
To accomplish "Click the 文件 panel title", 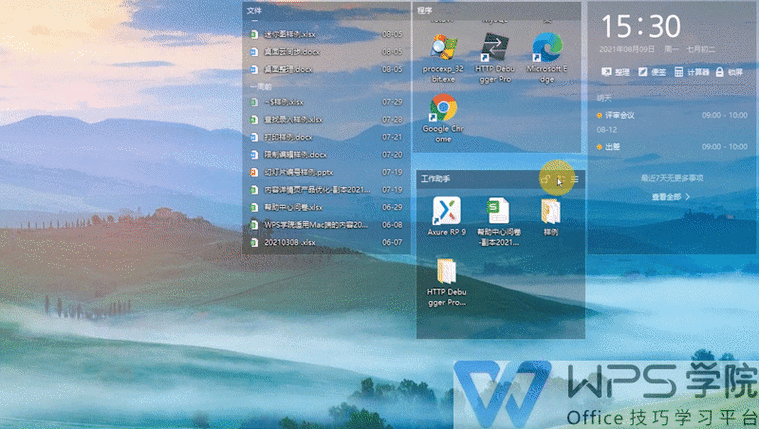I will click(254, 11).
